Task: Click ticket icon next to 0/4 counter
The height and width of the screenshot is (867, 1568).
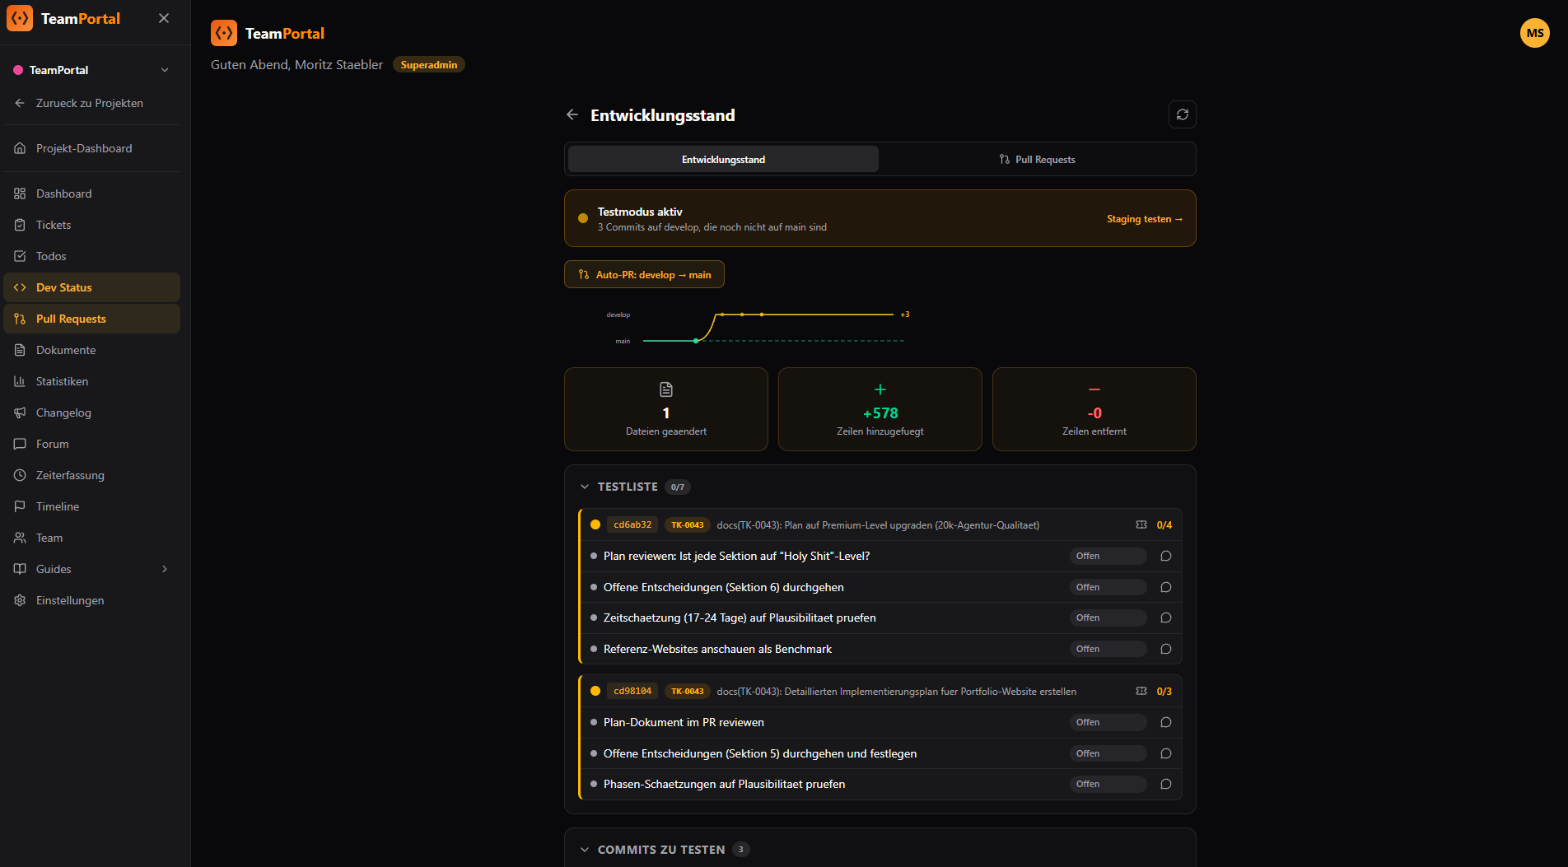Action: [1141, 525]
